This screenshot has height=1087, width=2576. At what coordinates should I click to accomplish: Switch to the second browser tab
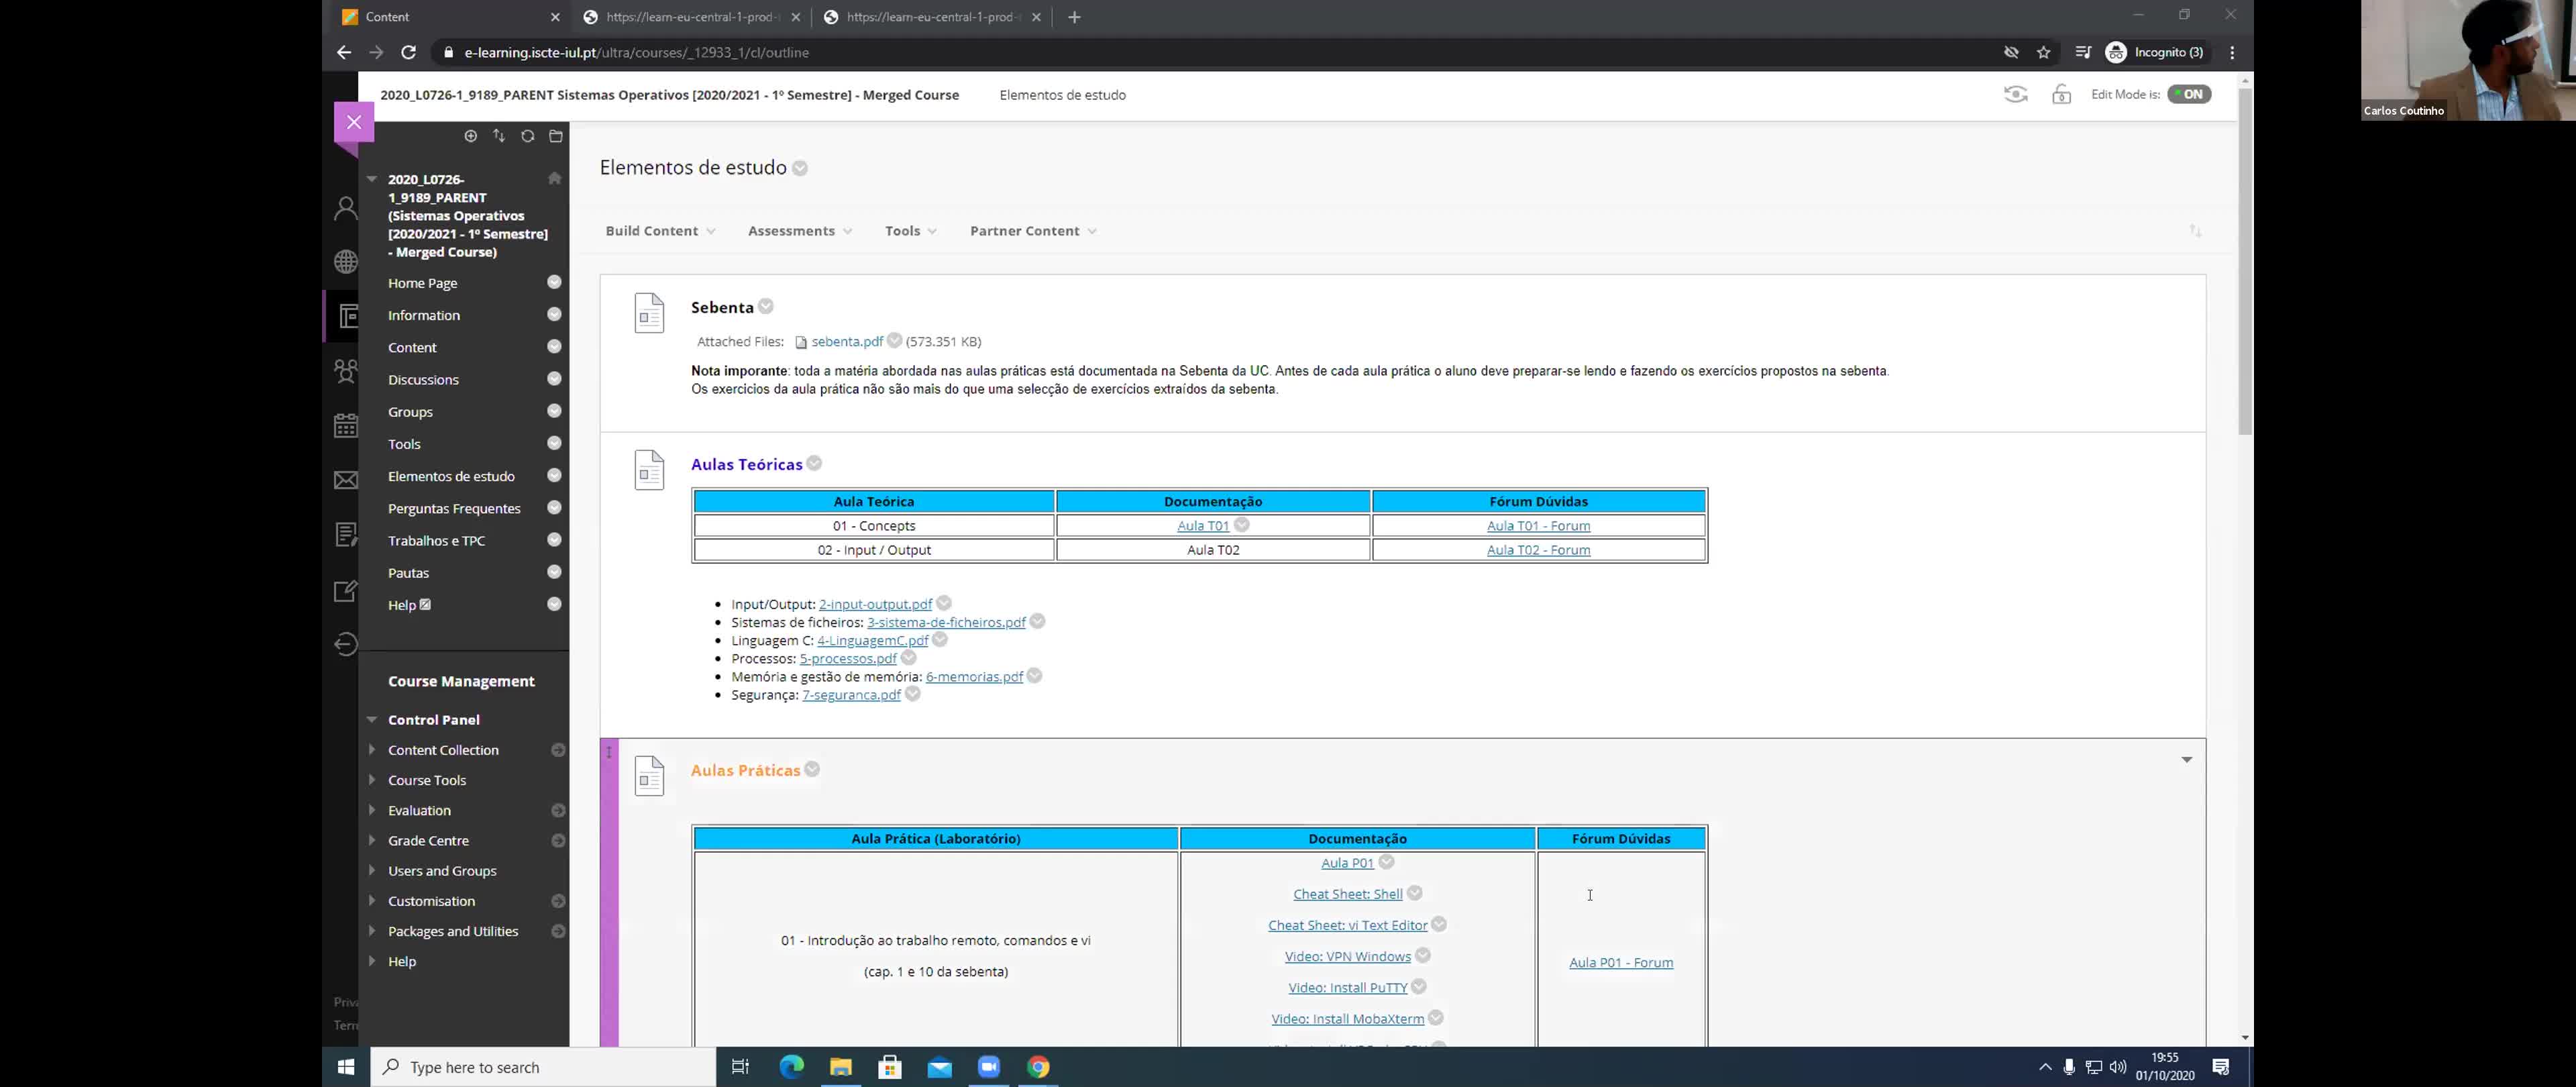690,17
